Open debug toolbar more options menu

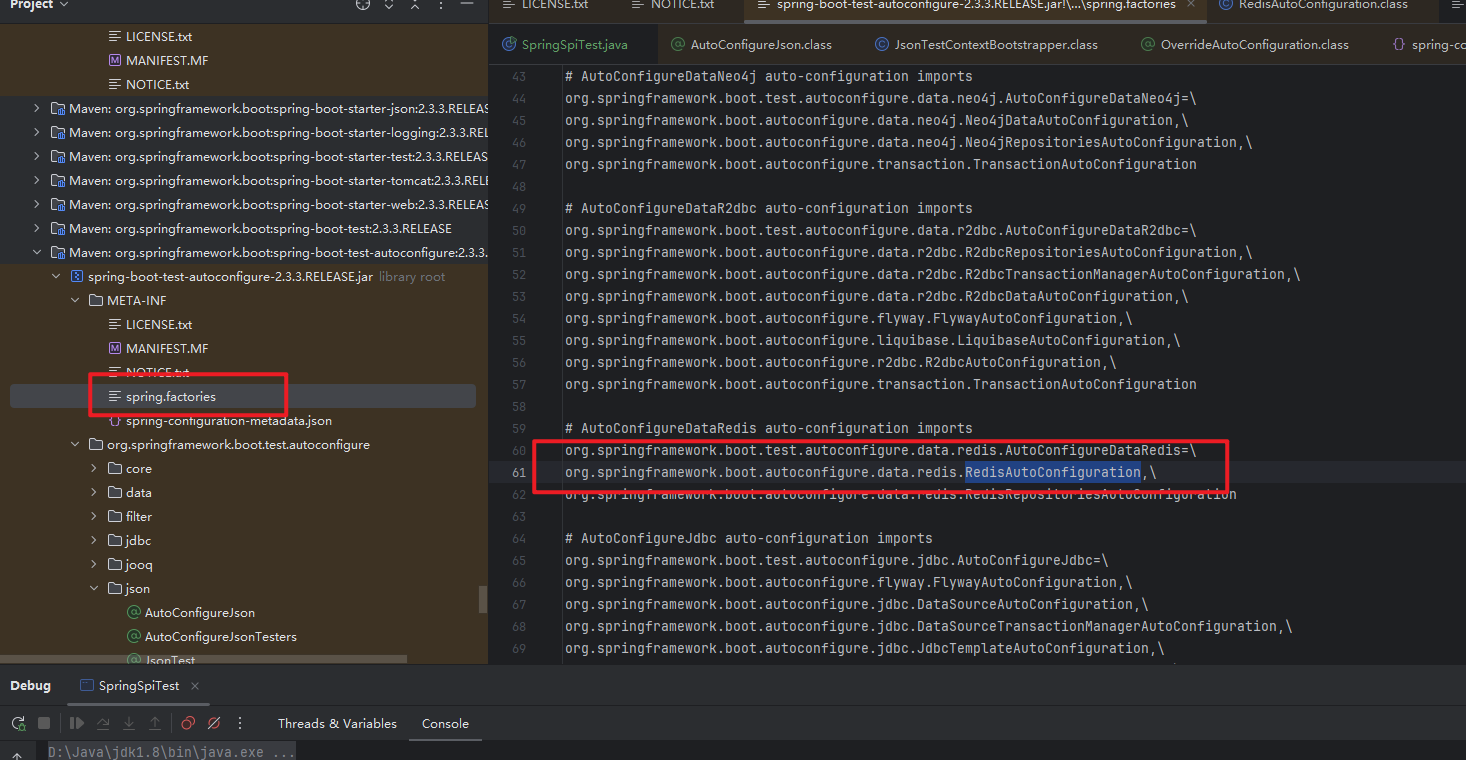click(240, 723)
